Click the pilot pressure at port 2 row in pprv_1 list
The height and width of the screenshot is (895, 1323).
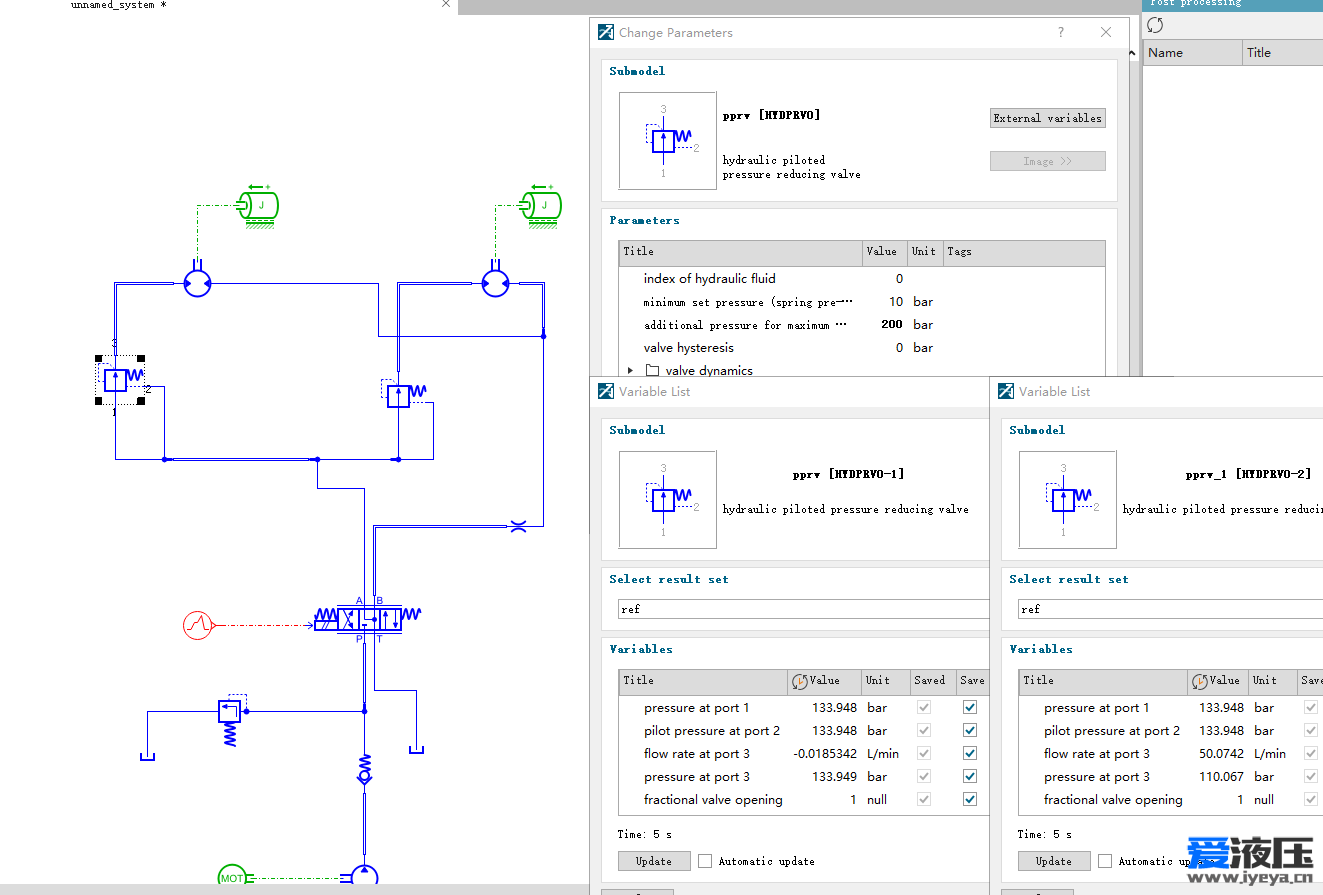(x=1170, y=731)
